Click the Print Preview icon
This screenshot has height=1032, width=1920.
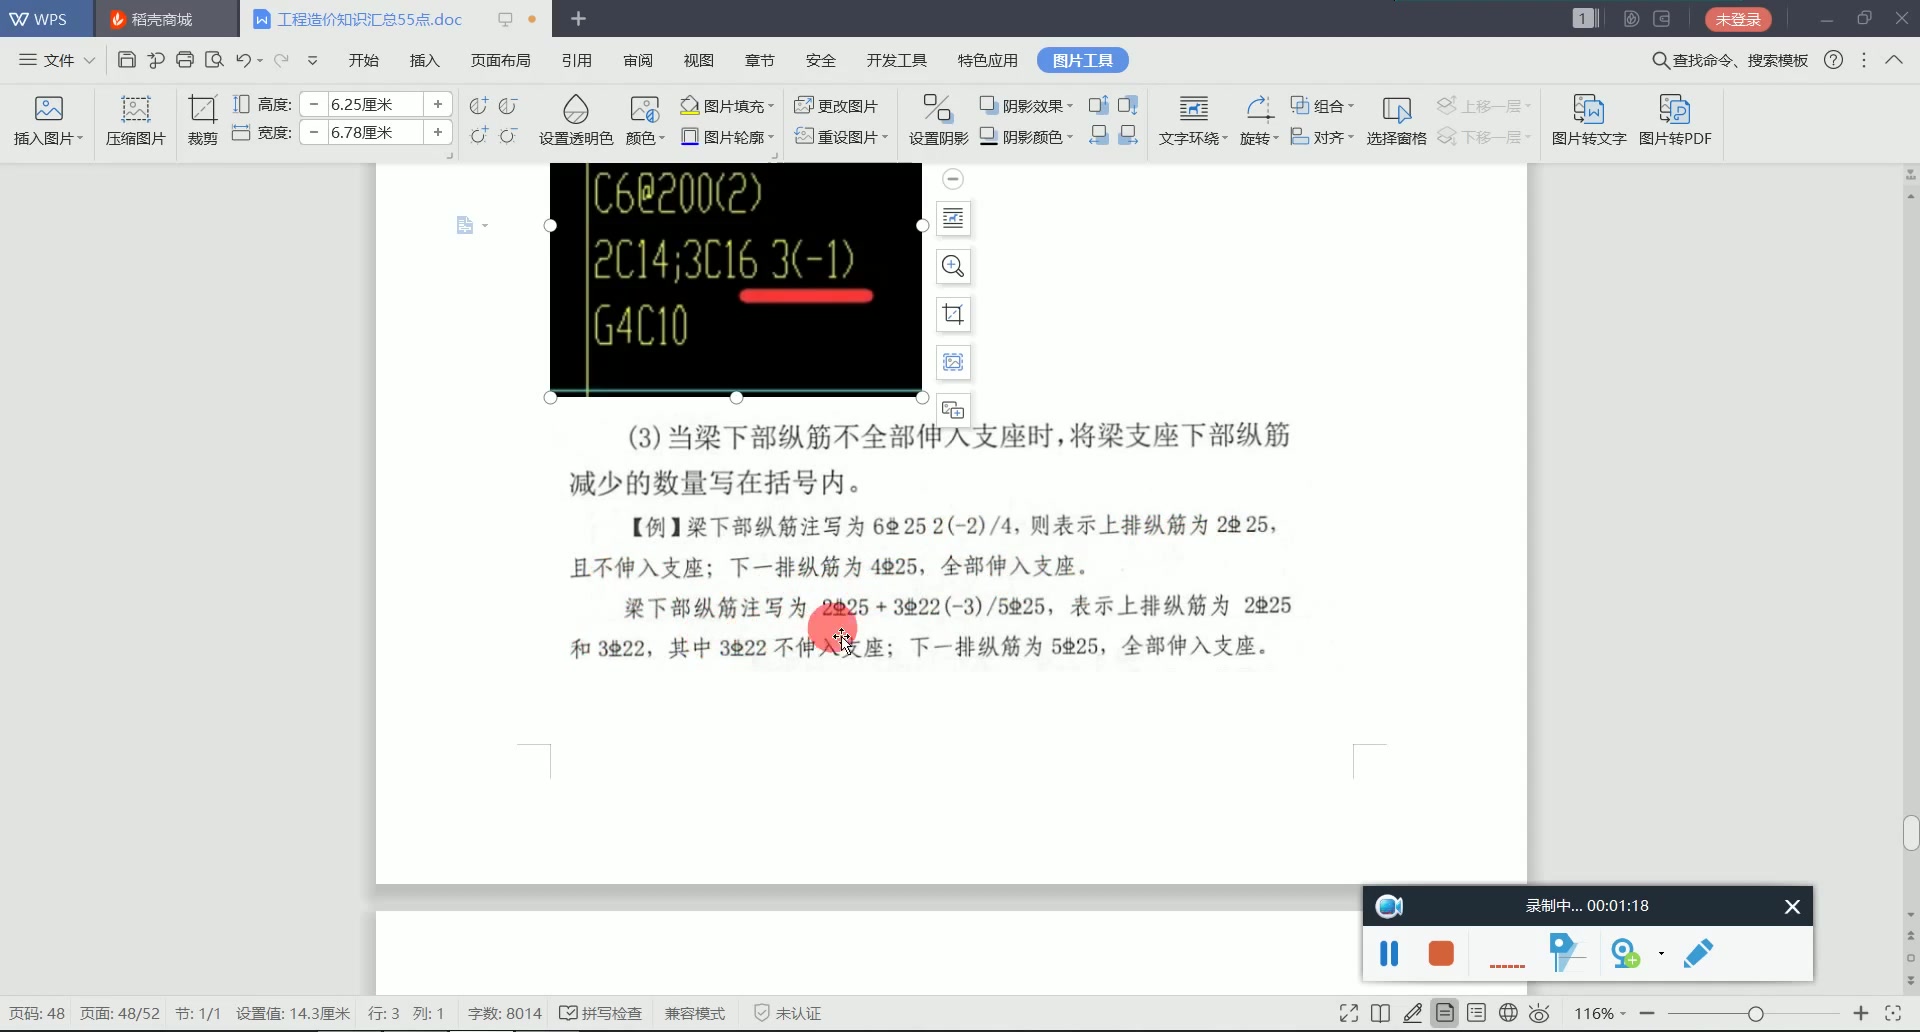pyautogui.click(x=213, y=60)
